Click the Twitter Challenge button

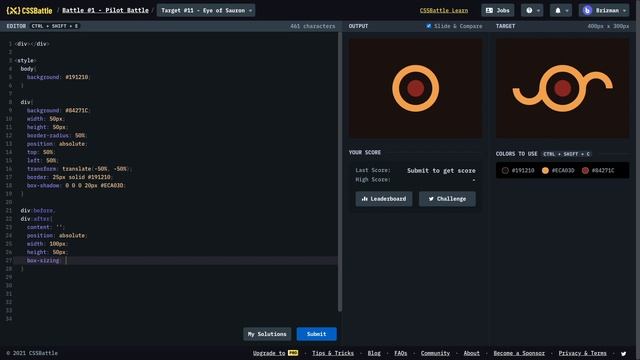tap(447, 199)
